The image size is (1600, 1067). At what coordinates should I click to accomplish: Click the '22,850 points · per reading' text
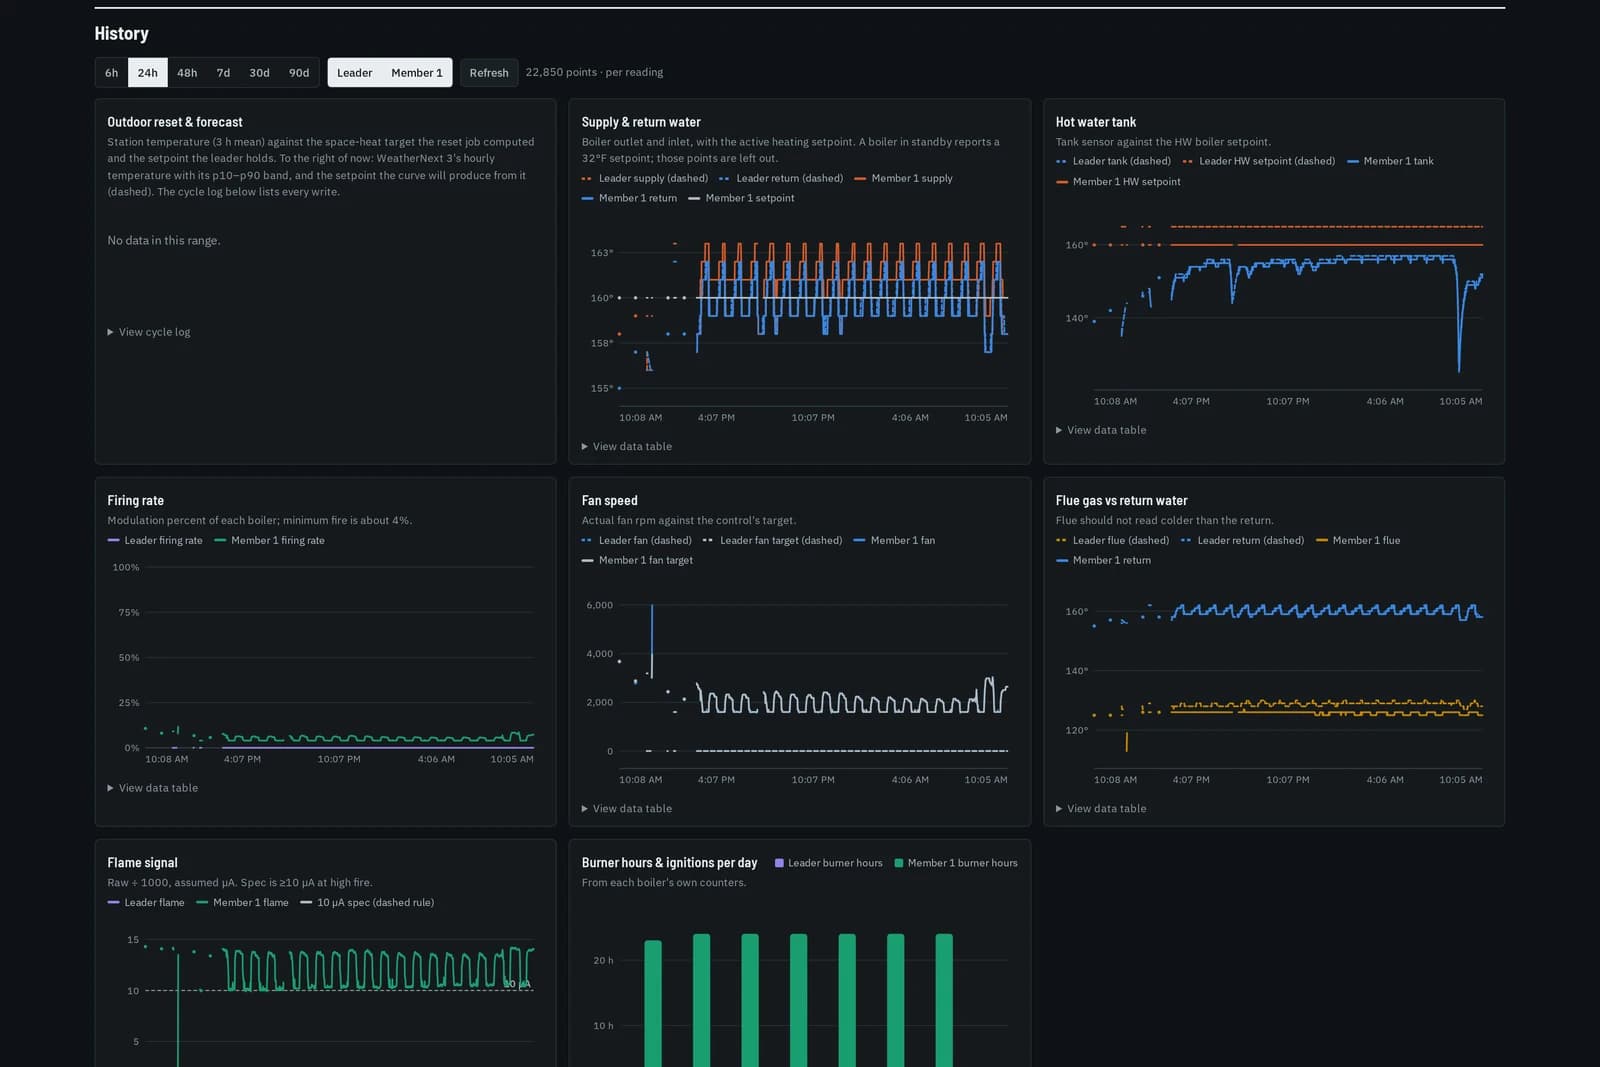pyautogui.click(x=594, y=73)
